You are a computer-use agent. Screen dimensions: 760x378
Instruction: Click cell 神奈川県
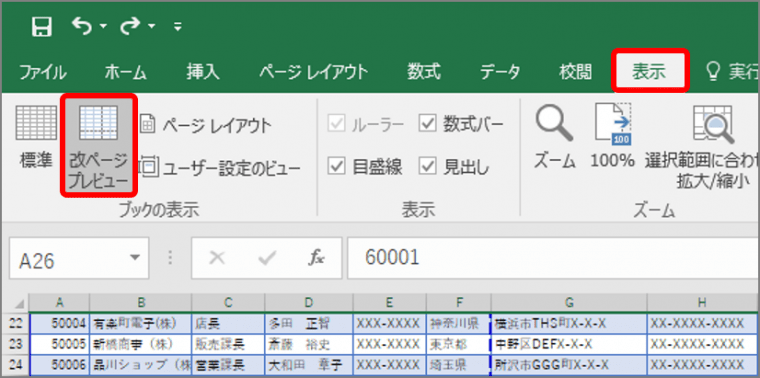(x=459, y=323)
